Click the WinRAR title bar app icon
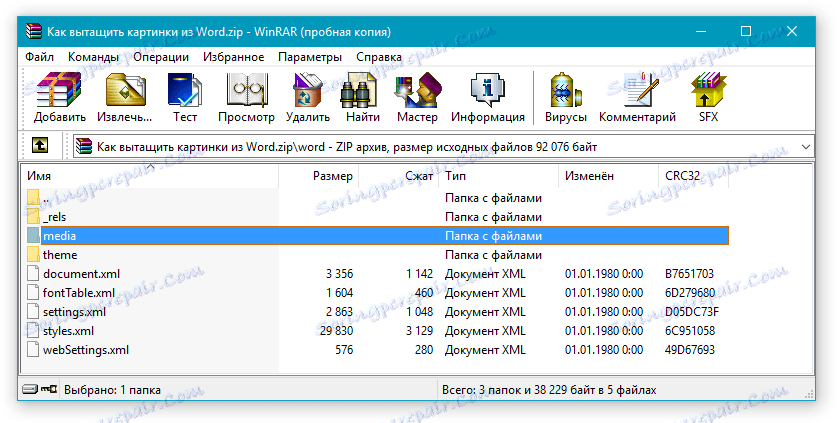Screen dimensions: 837x423 tap(34, 32)
